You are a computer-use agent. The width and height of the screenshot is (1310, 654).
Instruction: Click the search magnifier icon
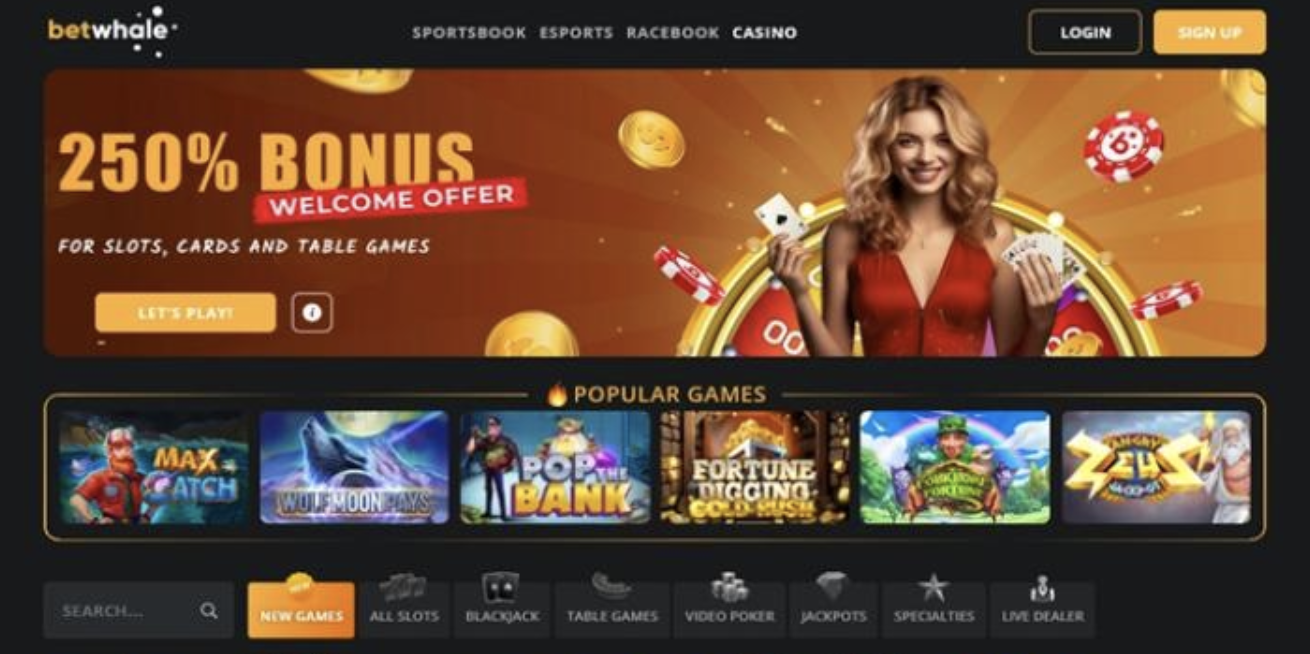[x=208, y=610]
